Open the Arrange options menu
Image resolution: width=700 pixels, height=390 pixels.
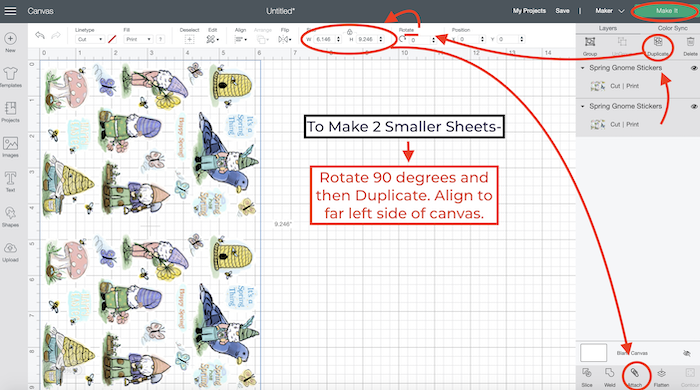262,39
